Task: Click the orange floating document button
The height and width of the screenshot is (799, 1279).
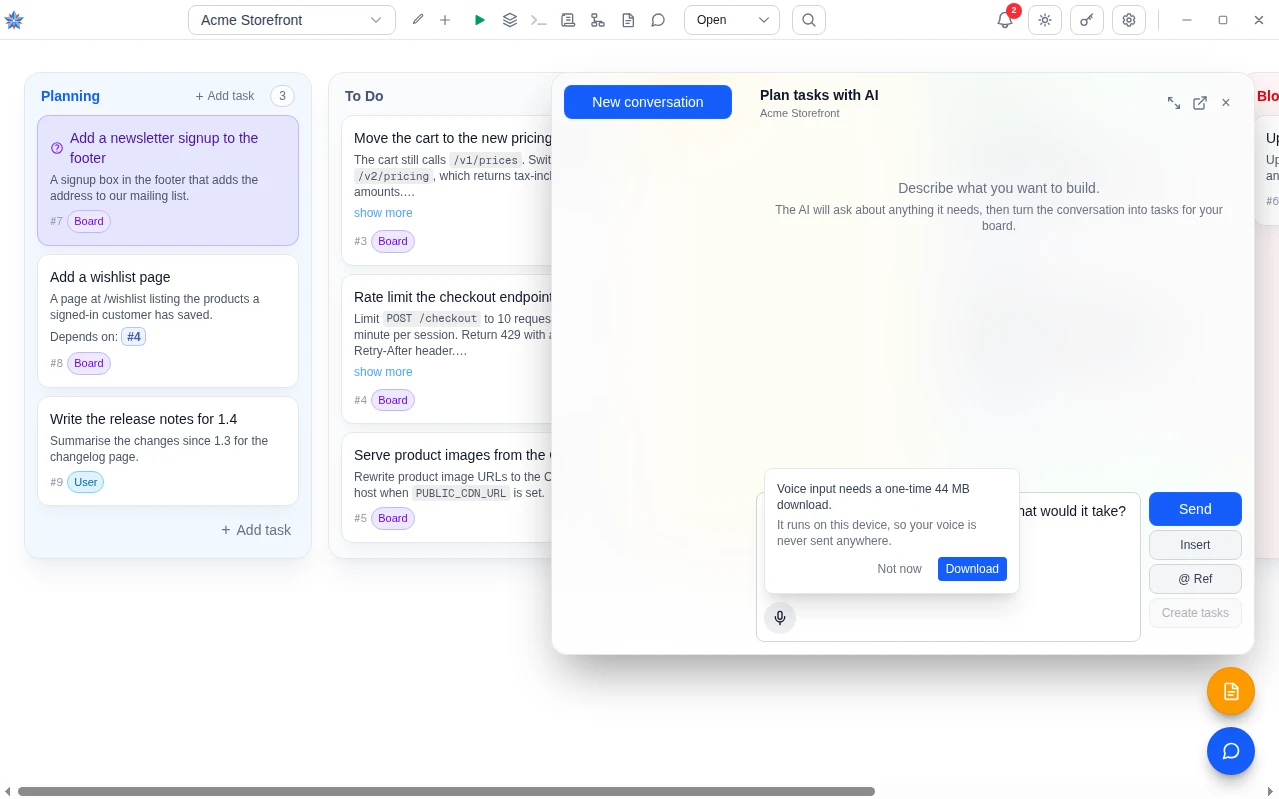Action: 1231,691
